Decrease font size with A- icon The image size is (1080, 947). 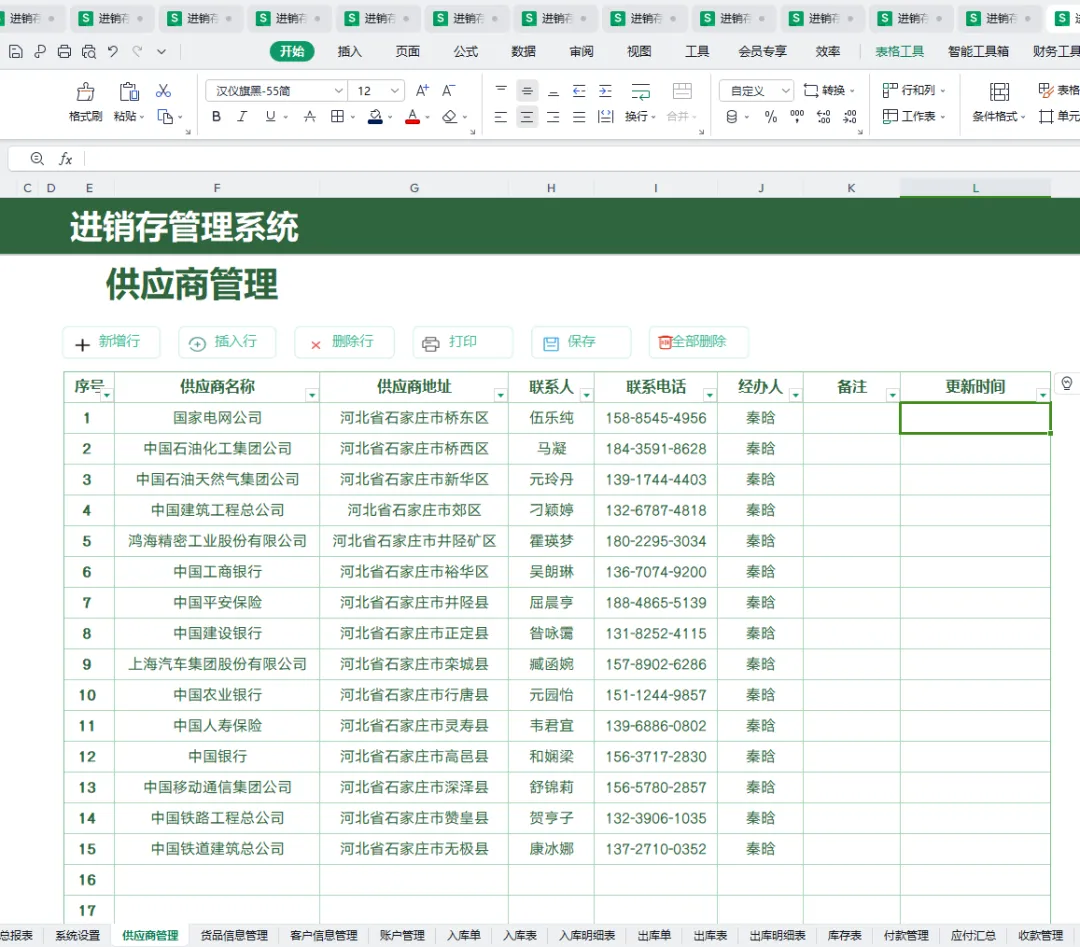click(x=448, y=90)
